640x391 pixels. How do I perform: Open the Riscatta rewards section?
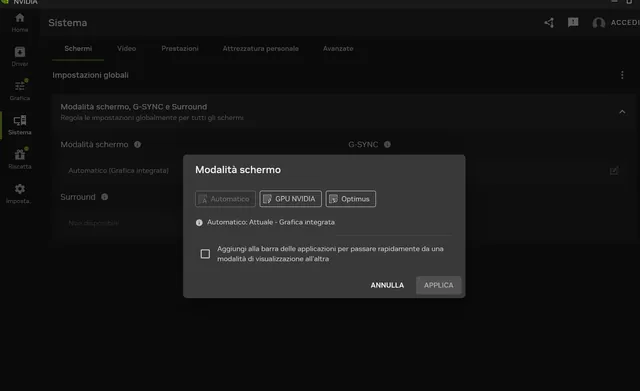pyautogui.click(x=20, y=159)
